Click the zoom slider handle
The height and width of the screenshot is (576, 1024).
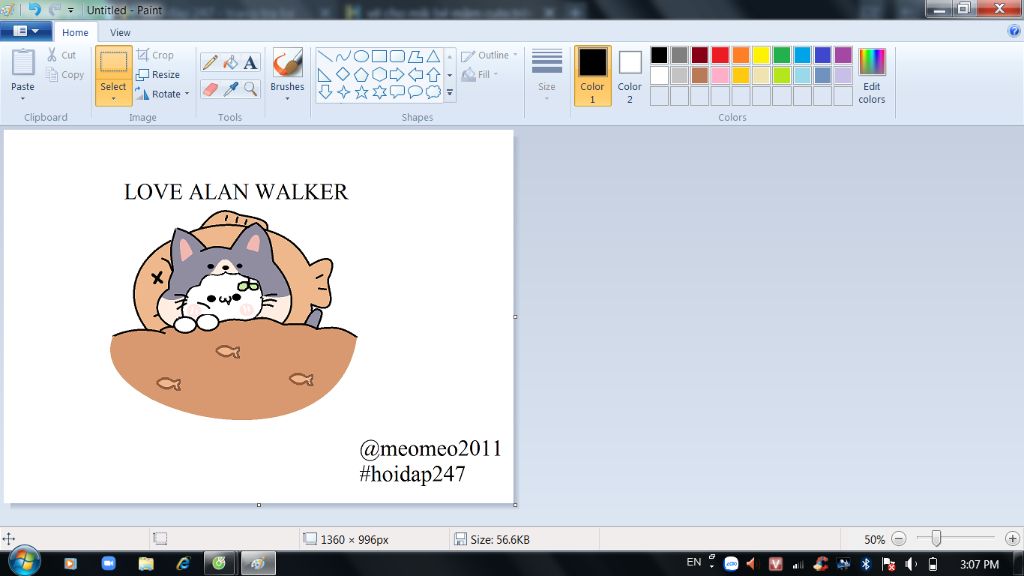coord(936,538)
